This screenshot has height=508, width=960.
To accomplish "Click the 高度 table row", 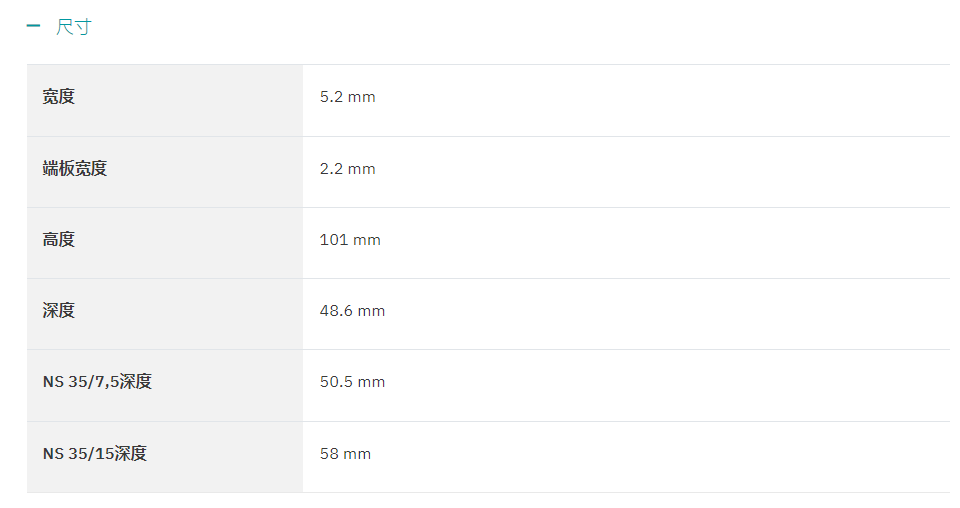I will 489,243.
